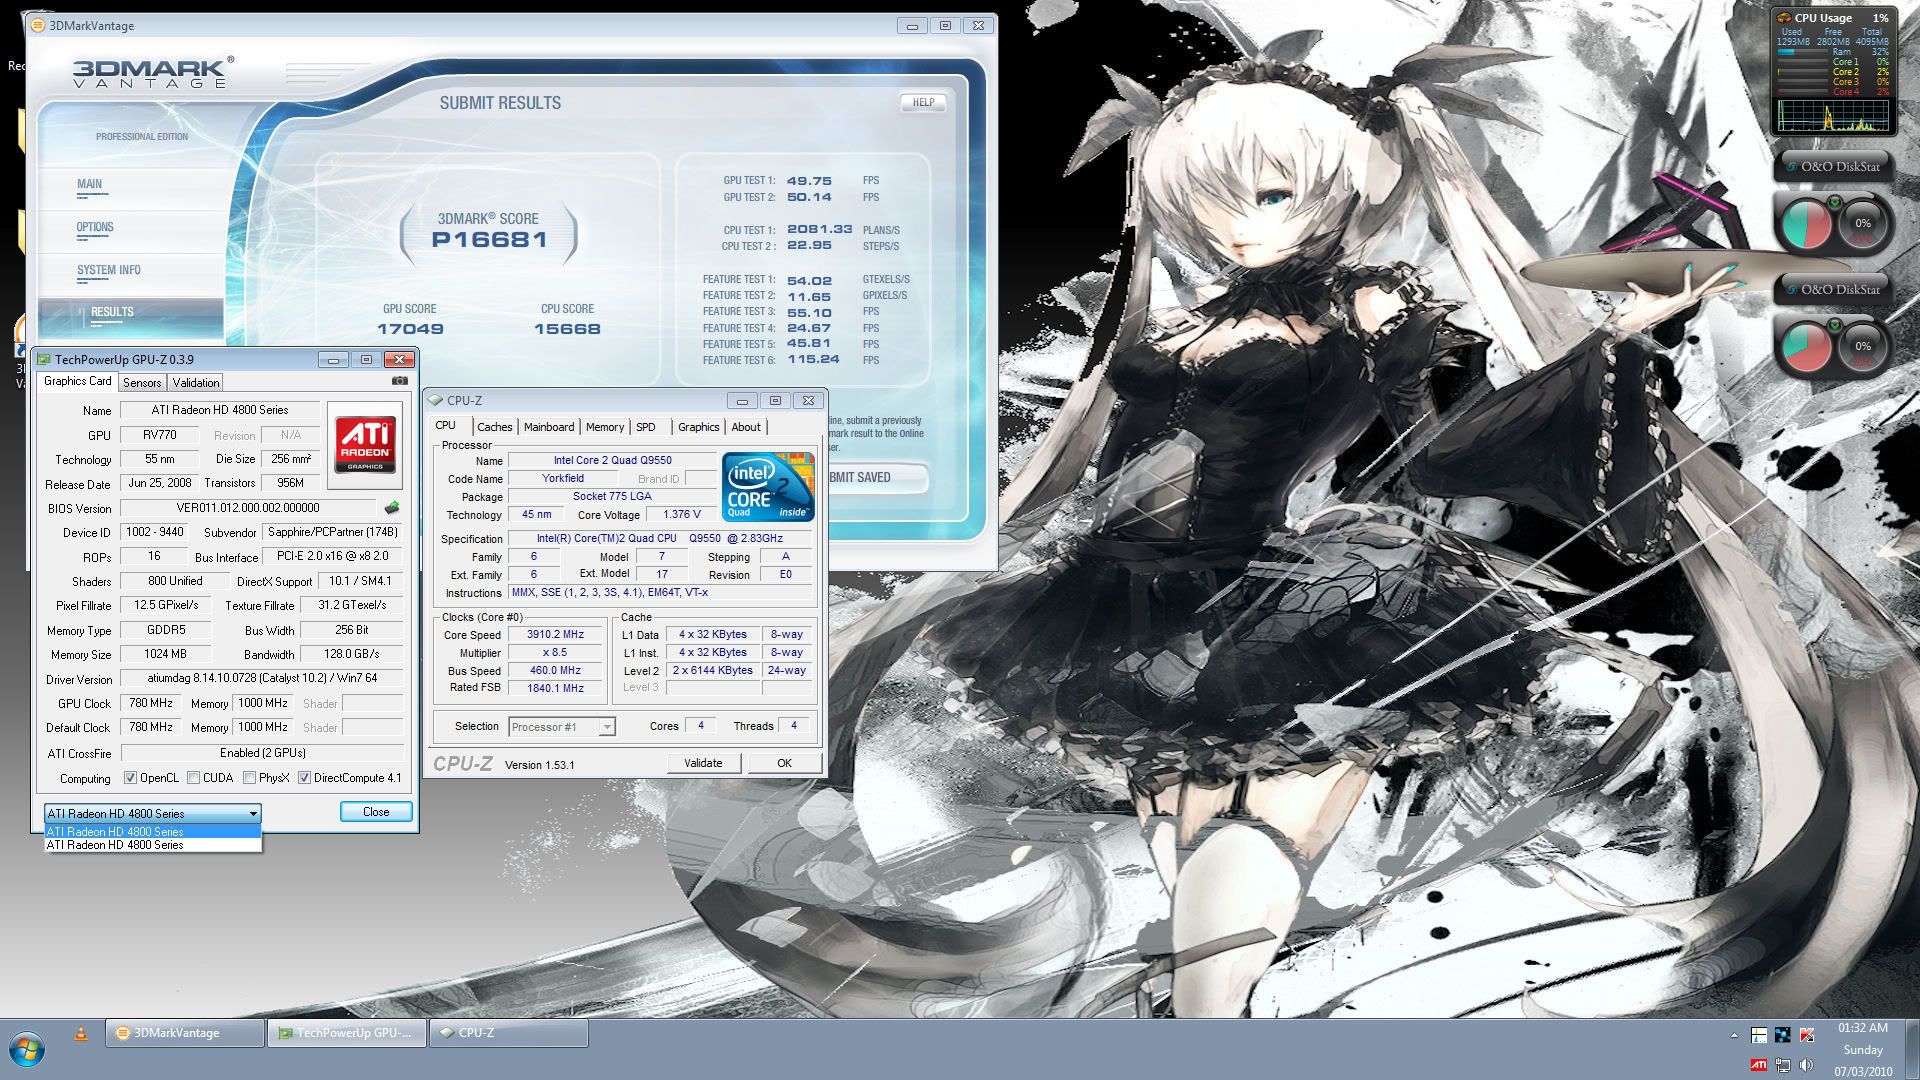Open the GPU-Z Validation tab
This screenshot has width=1920, height=1080.
(x=195, y=383)
